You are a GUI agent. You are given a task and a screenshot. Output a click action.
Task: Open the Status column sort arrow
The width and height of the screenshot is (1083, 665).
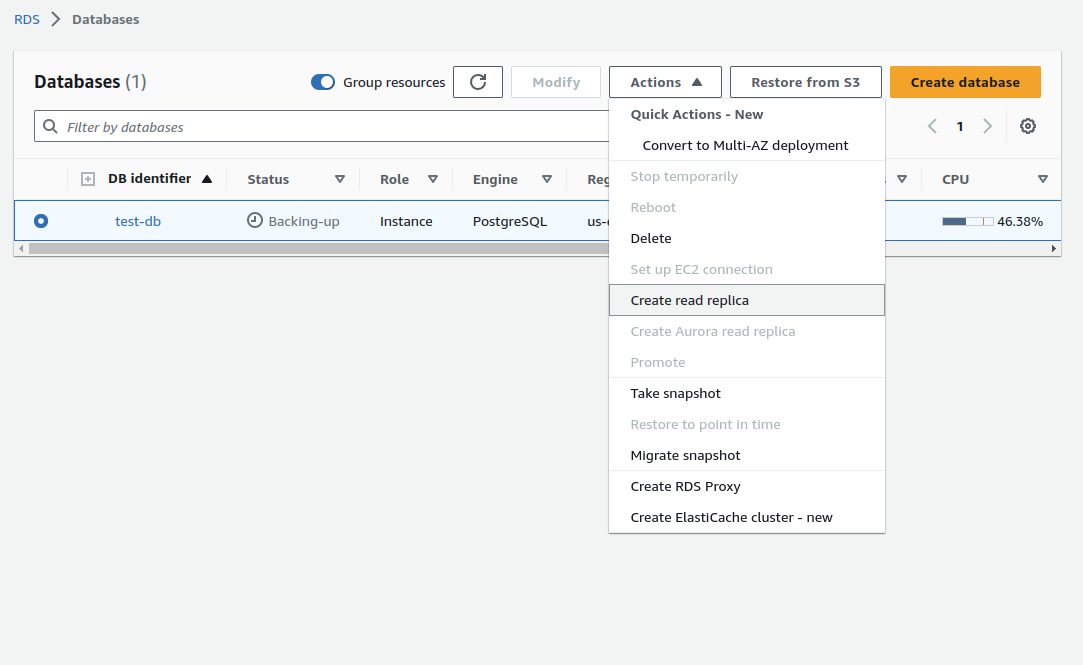pyautogui.click(x=340, y=179)
